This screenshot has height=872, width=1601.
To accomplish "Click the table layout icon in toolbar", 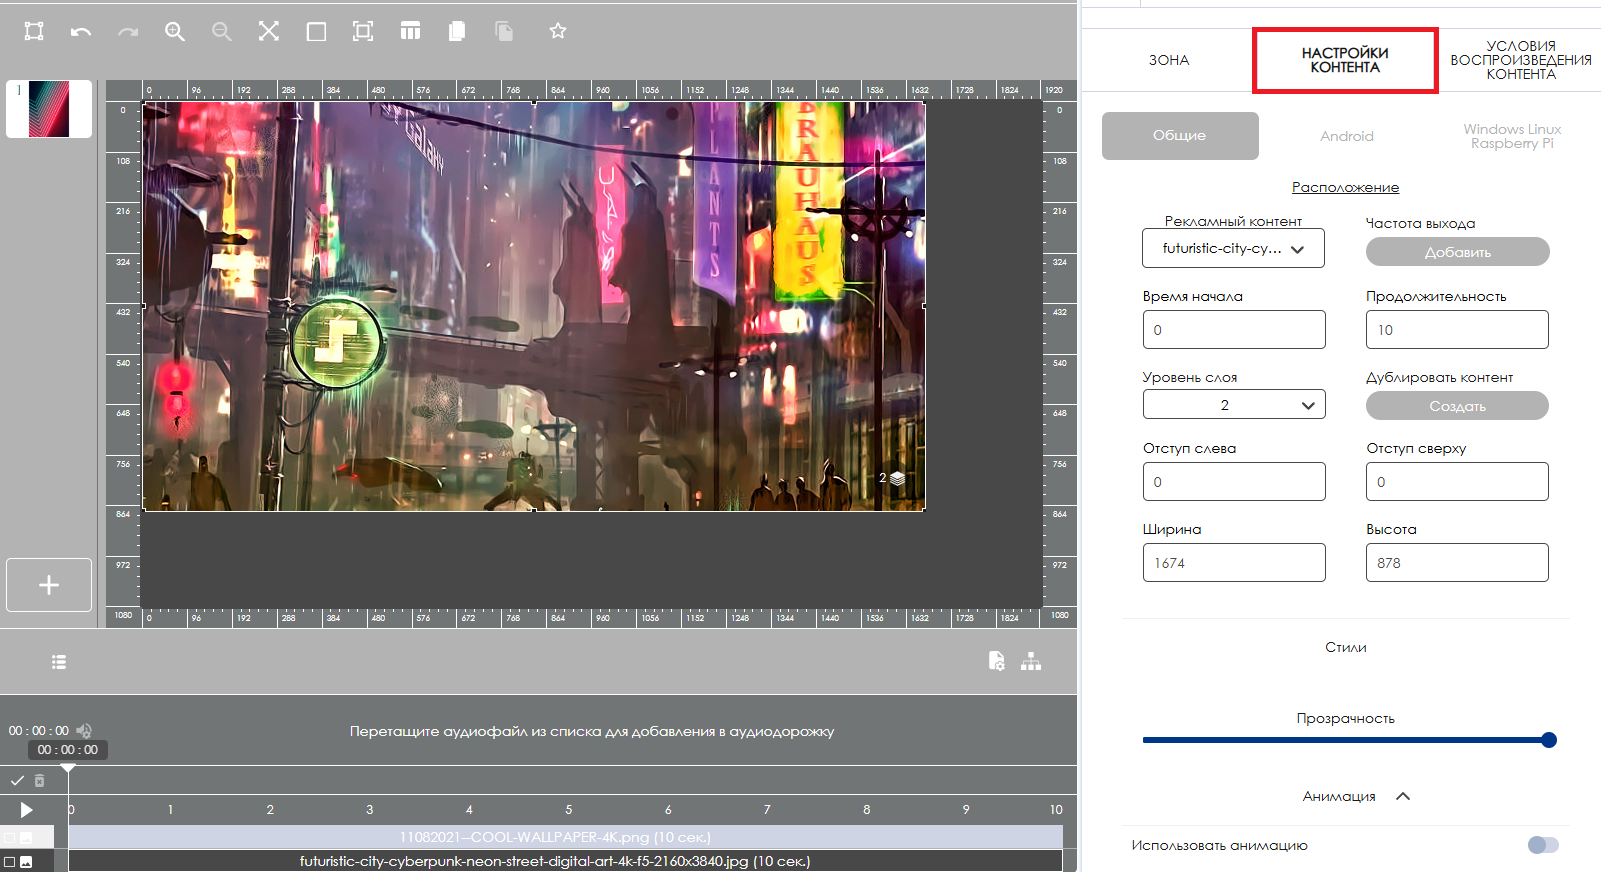I will (x=410, y=32).
